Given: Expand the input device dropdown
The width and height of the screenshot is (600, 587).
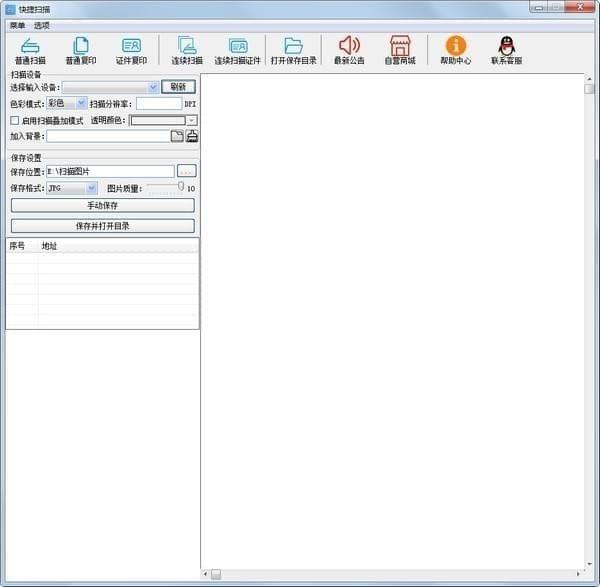Looking at the screenshot, I should pos(153,87).
